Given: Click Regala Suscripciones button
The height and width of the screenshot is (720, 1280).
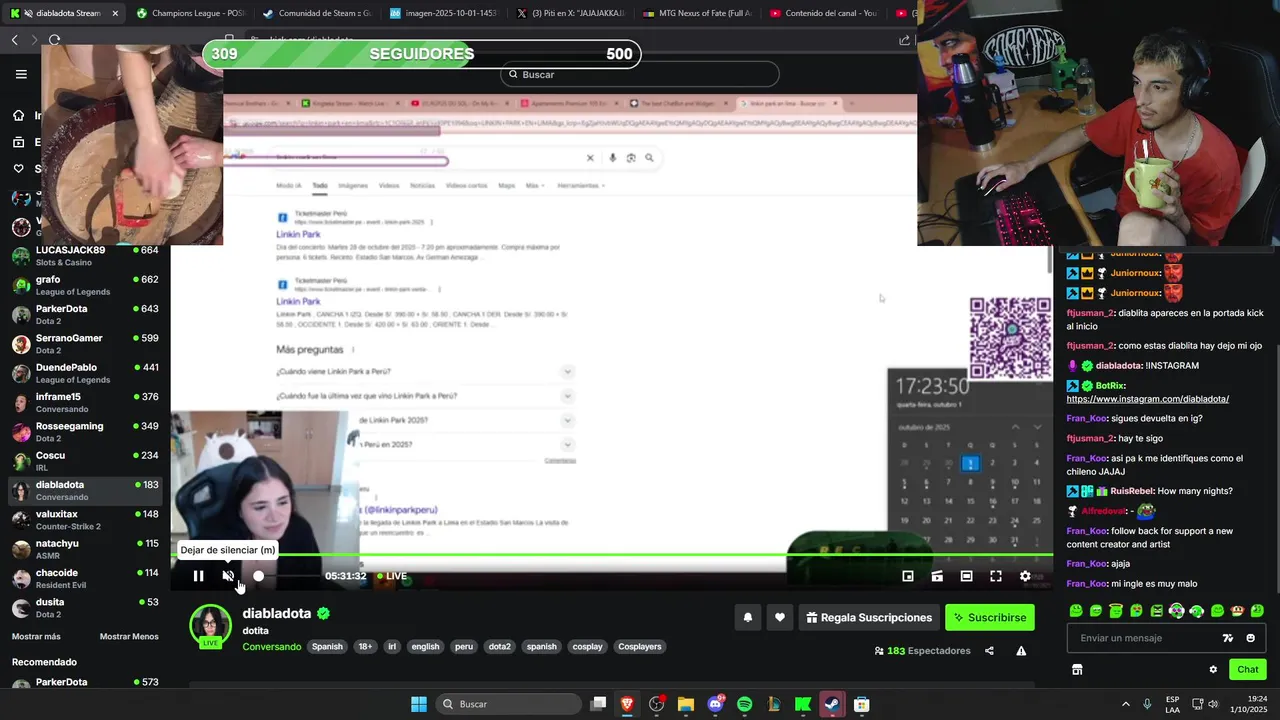Looking at the screenshot, I should coord(868,618).
